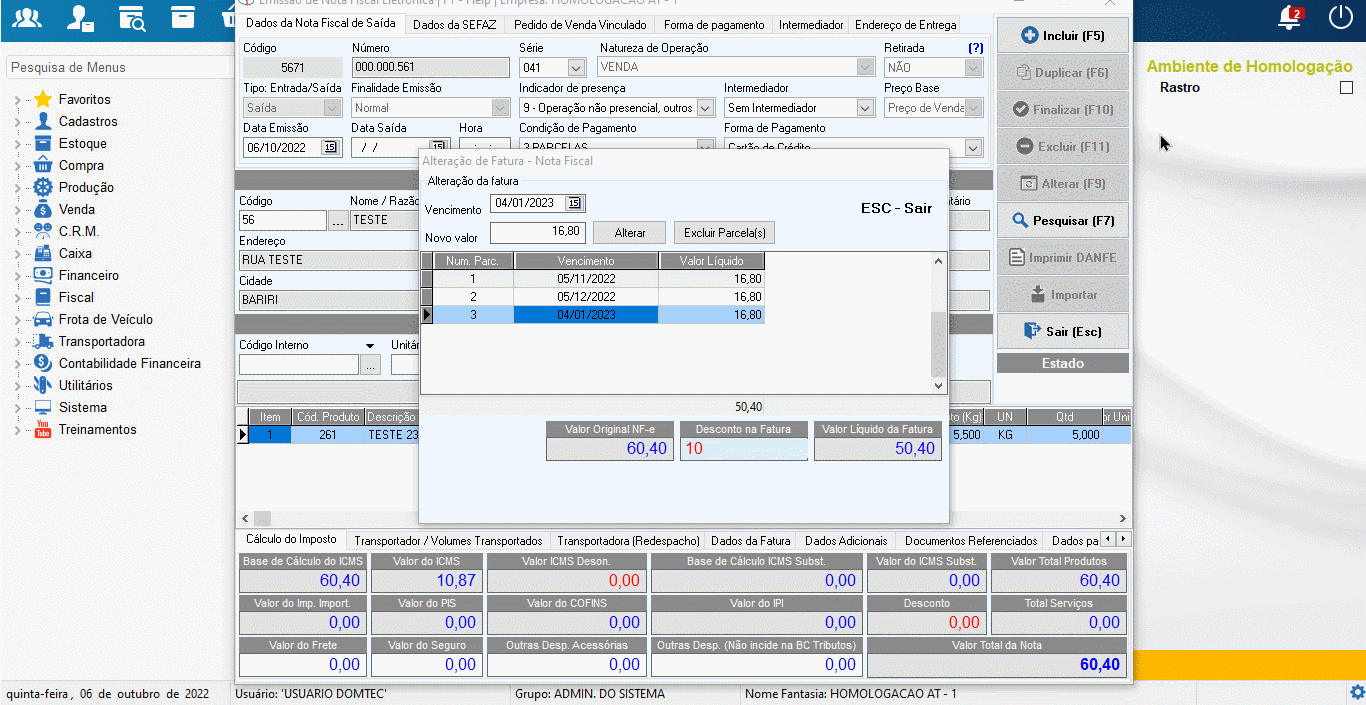Screen dimensions: 1366x705
Task: Click product code 261 in items grid
Action: click(327, 435)
